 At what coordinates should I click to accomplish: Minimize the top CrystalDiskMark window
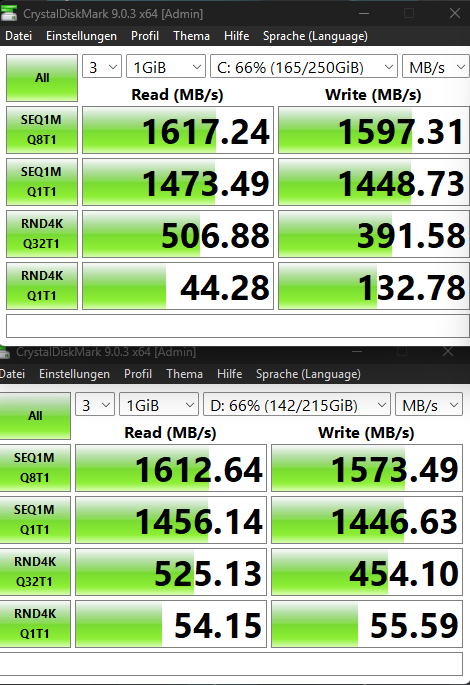pos(364,14)
